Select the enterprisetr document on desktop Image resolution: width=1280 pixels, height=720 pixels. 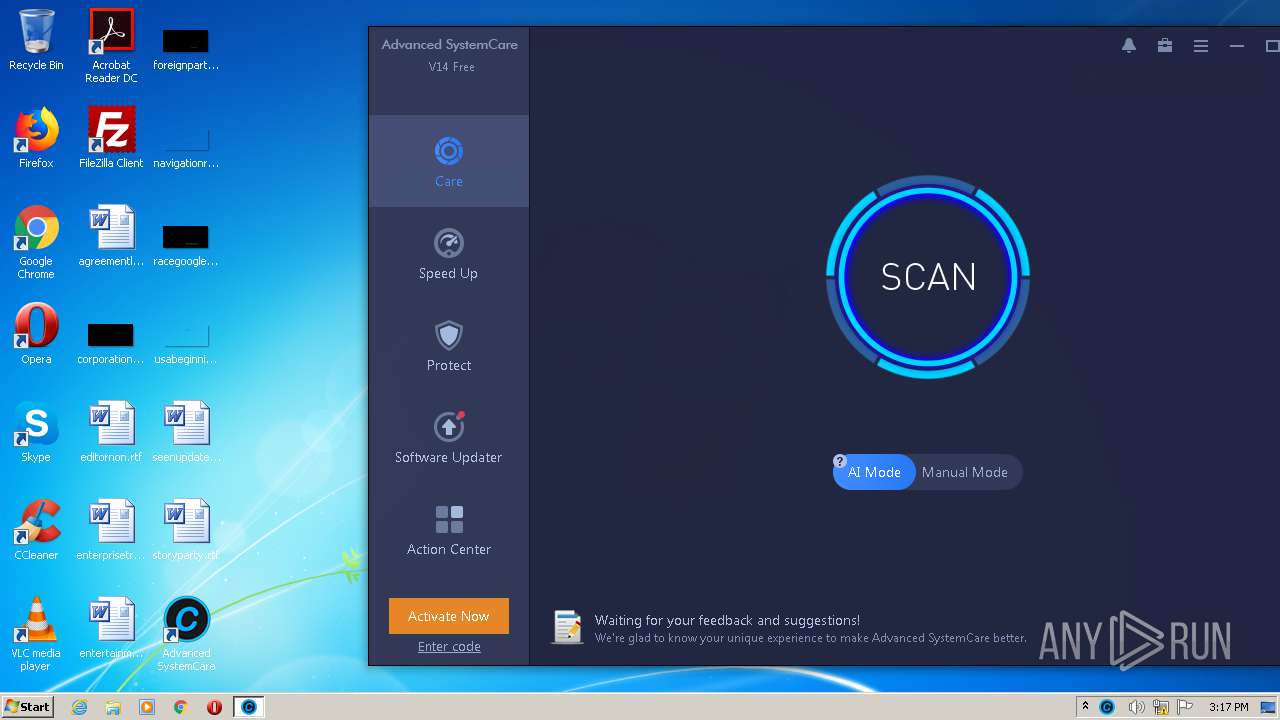pyautogui.click(x=111, y=530)
